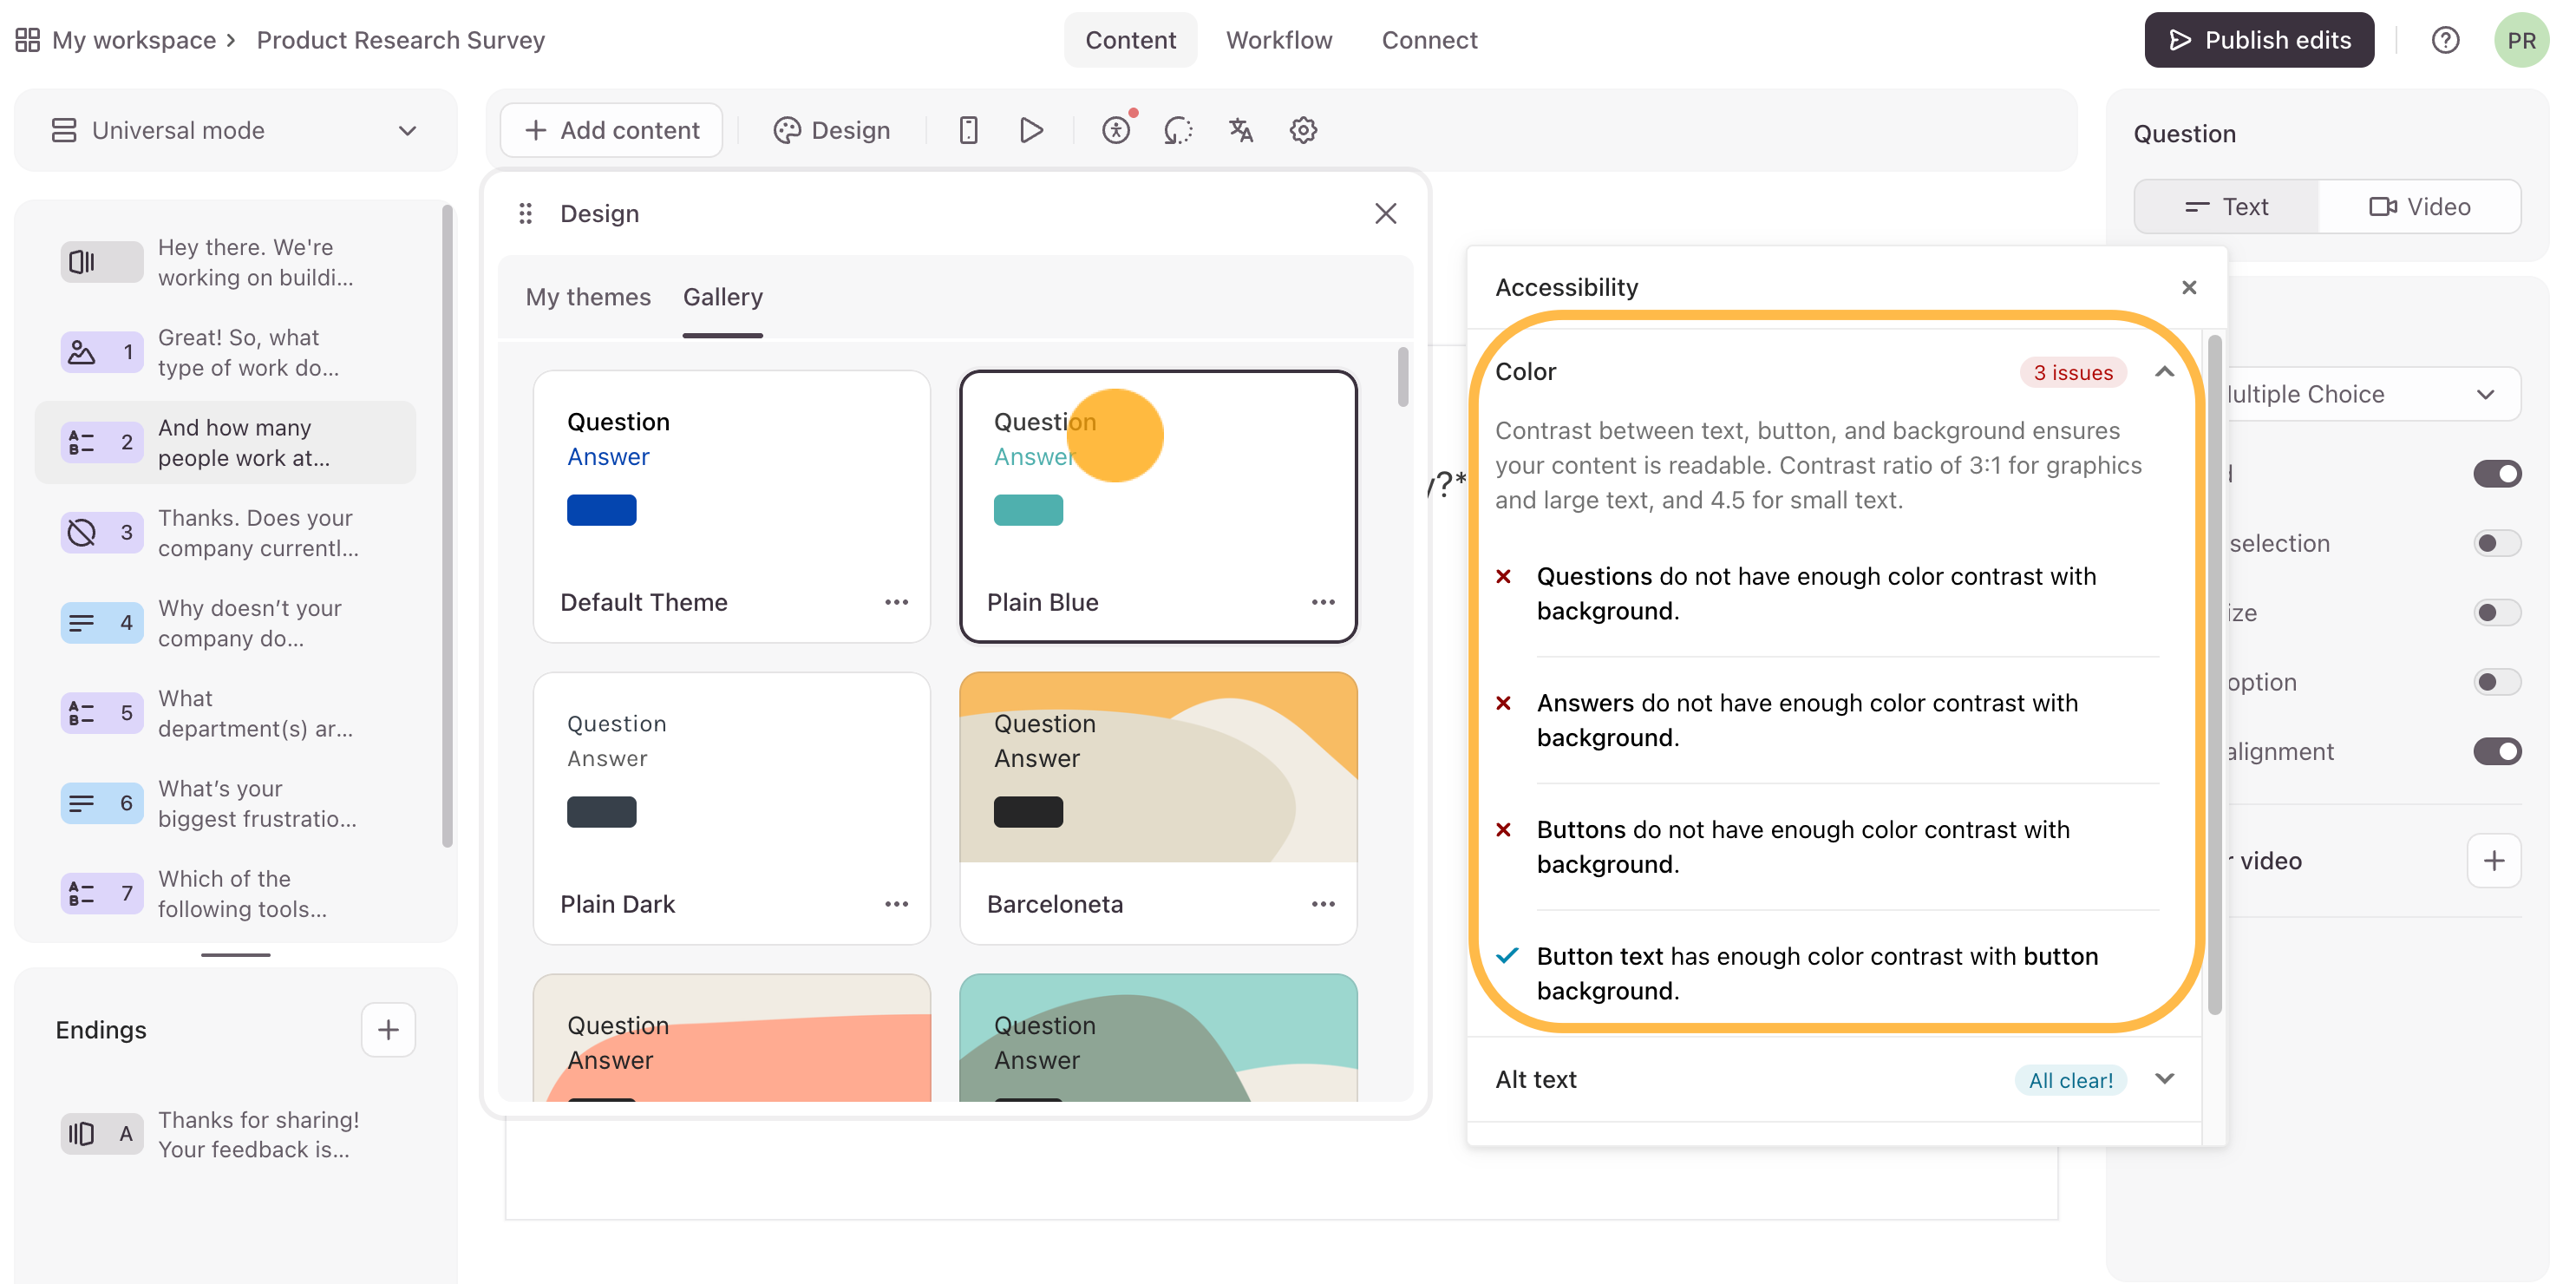The width and height of the screenshot is (2576, 1284).
Task: Click the Design palette toolbar button
Action: (832, 130)
